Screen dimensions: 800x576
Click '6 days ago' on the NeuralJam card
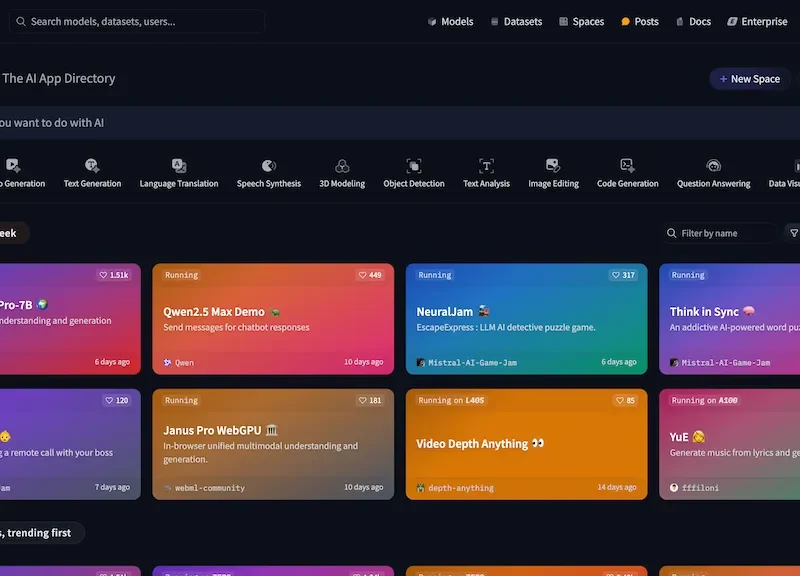point(619,362)
